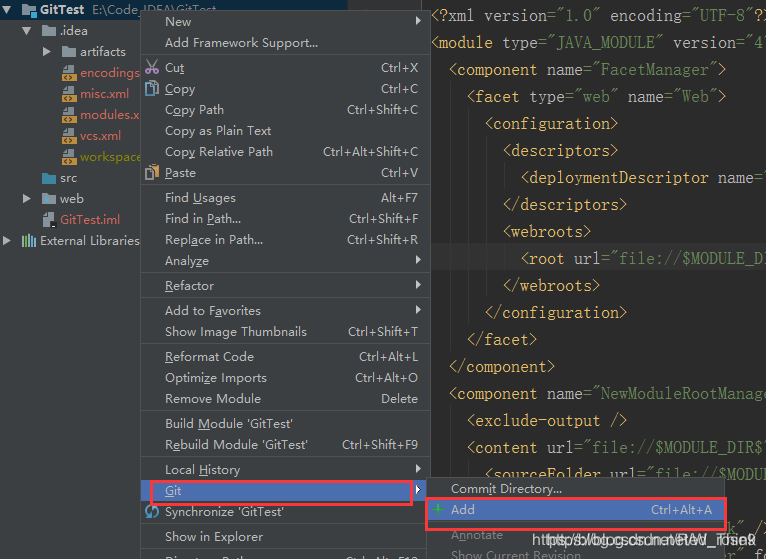Select the src folder name
The image size is (766, 559).
click(x=68, y=178)
